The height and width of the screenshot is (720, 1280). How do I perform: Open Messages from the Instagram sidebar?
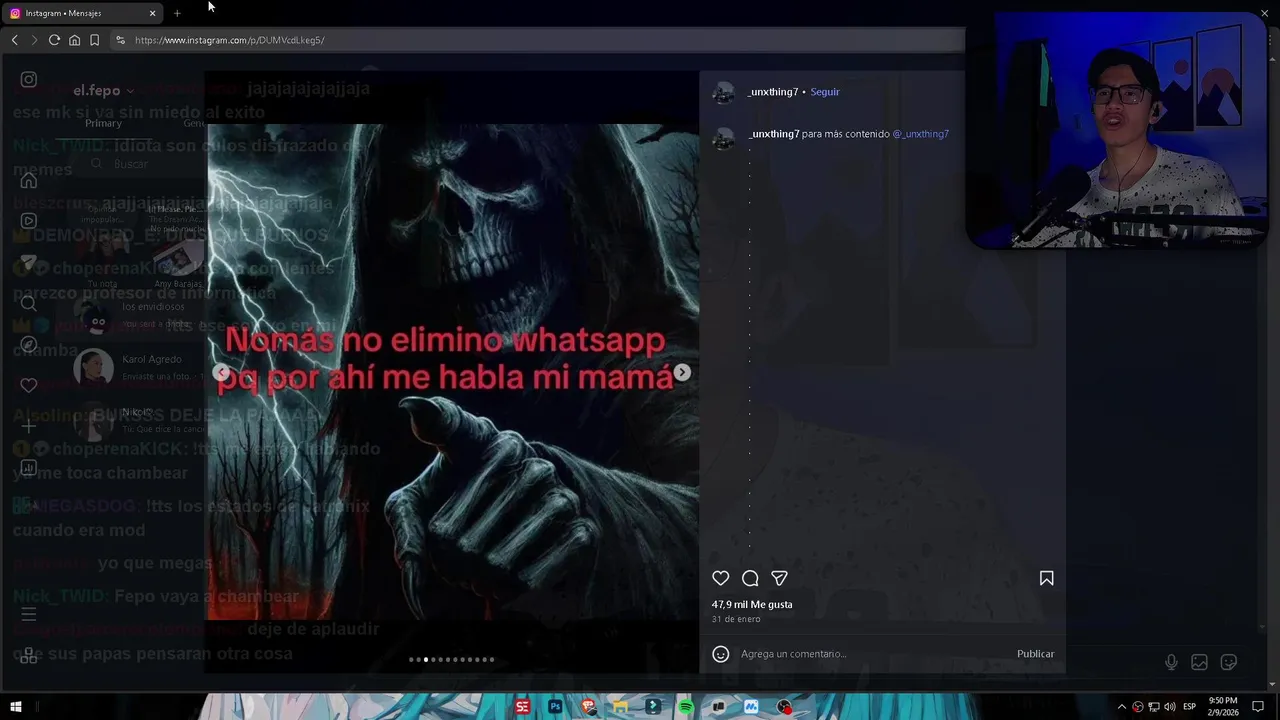[29, 262]
